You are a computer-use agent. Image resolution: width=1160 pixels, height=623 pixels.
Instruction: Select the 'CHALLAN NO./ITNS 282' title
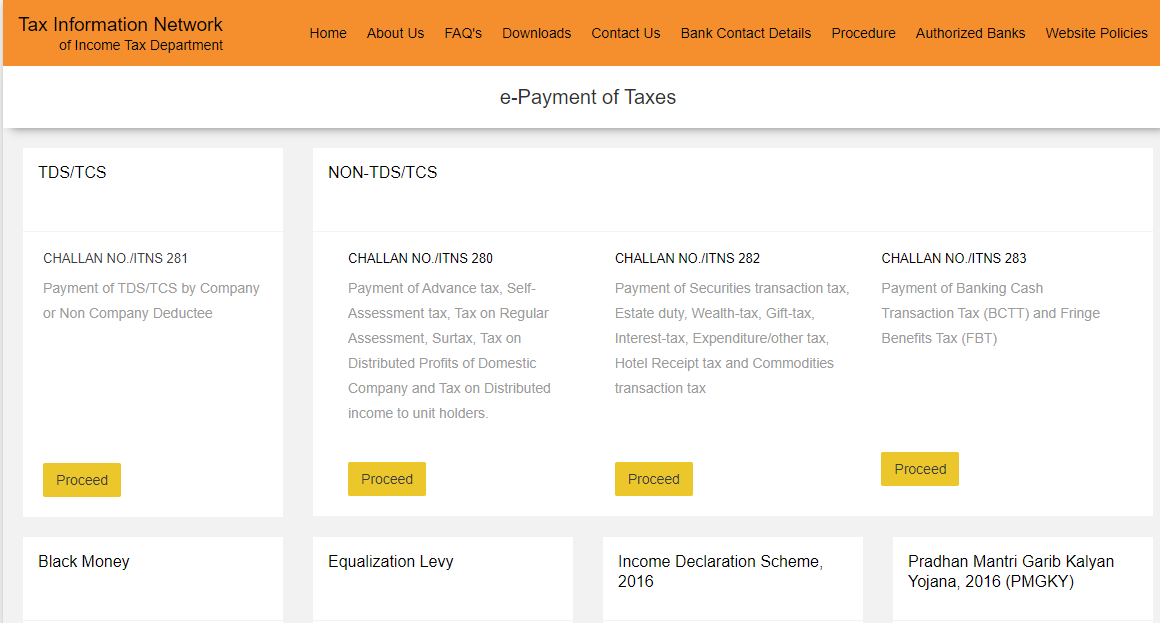[x=687, y=258]
